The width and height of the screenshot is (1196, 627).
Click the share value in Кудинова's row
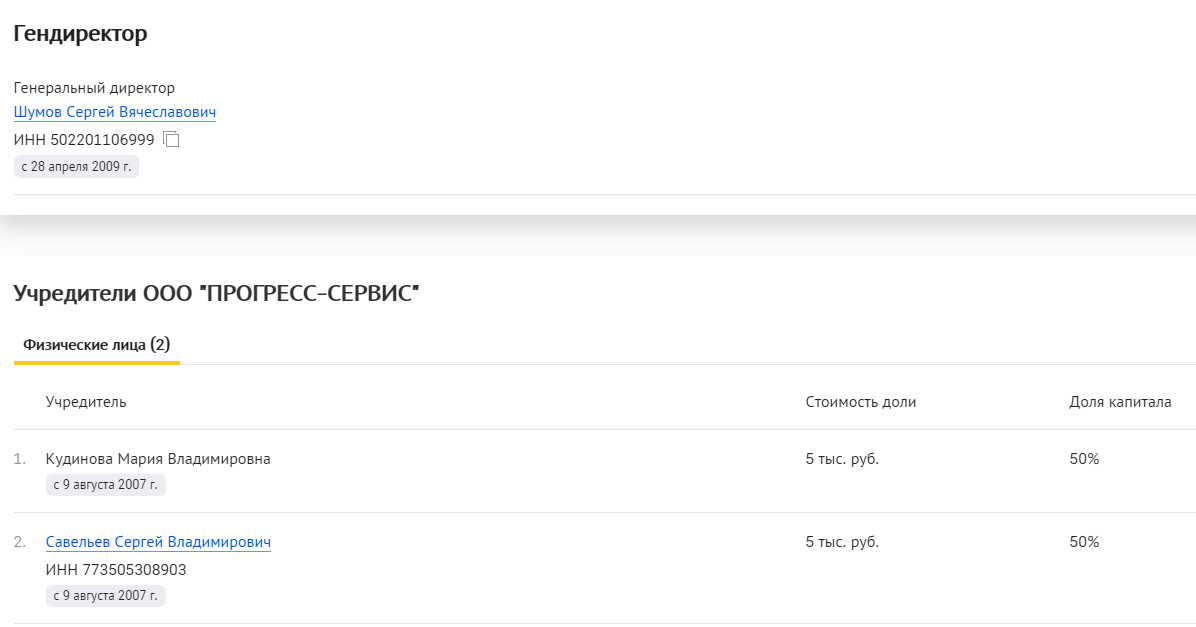pos(842,459)
